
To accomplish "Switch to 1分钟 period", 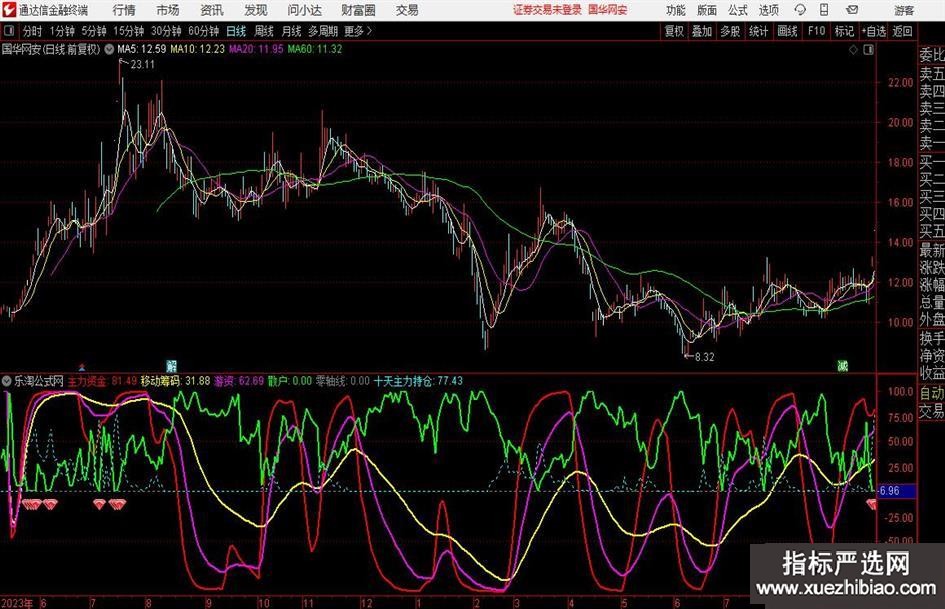I will (x=62, y=31).
